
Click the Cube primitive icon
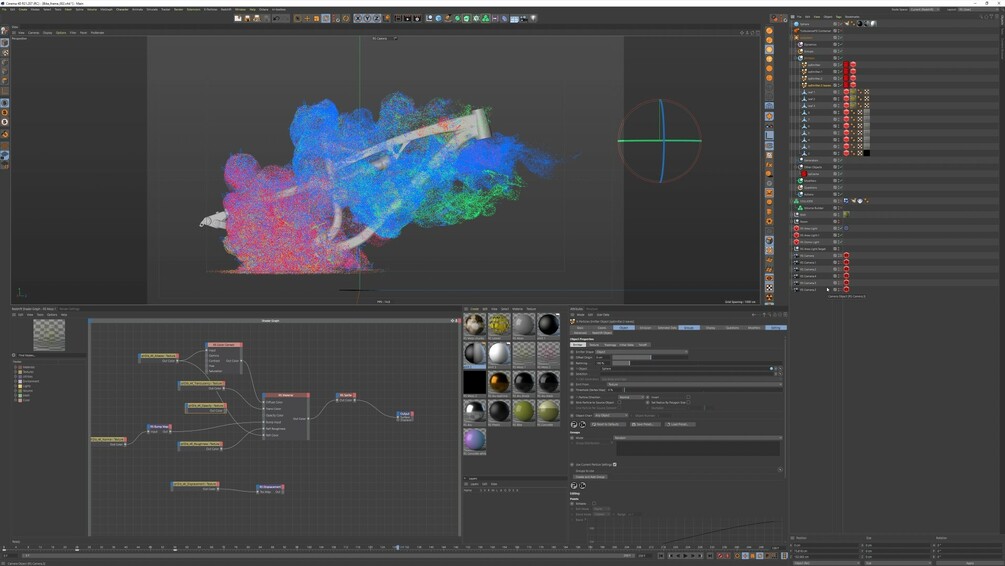(x=438, y=19)
